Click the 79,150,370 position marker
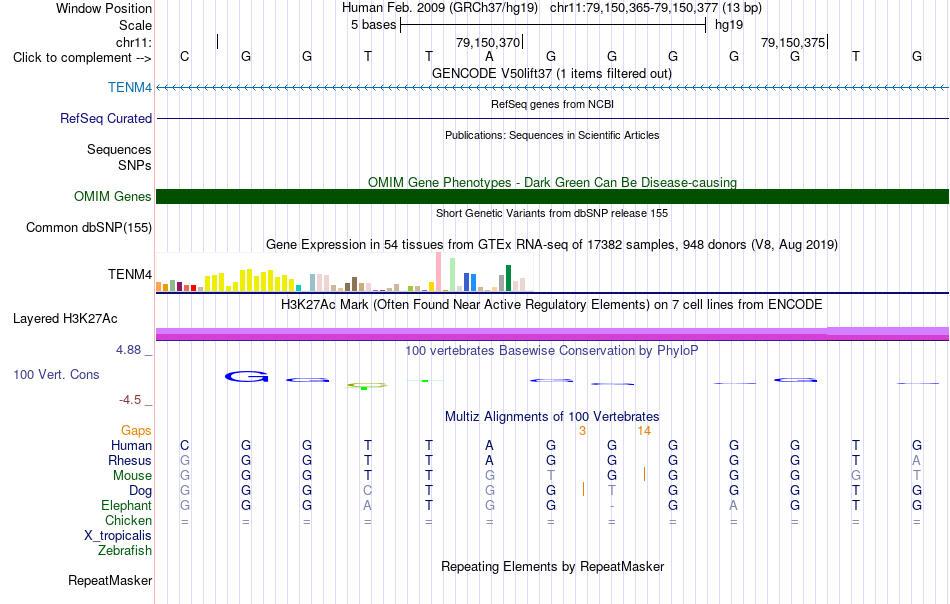 pyautogui.click(x=488, y=42)
